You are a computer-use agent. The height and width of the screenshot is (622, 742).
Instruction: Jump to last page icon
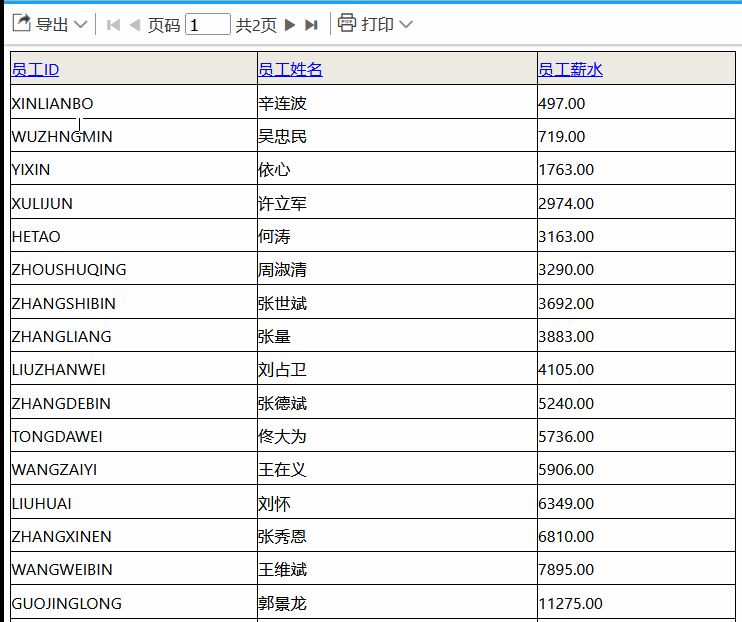(x=311, y=25)
